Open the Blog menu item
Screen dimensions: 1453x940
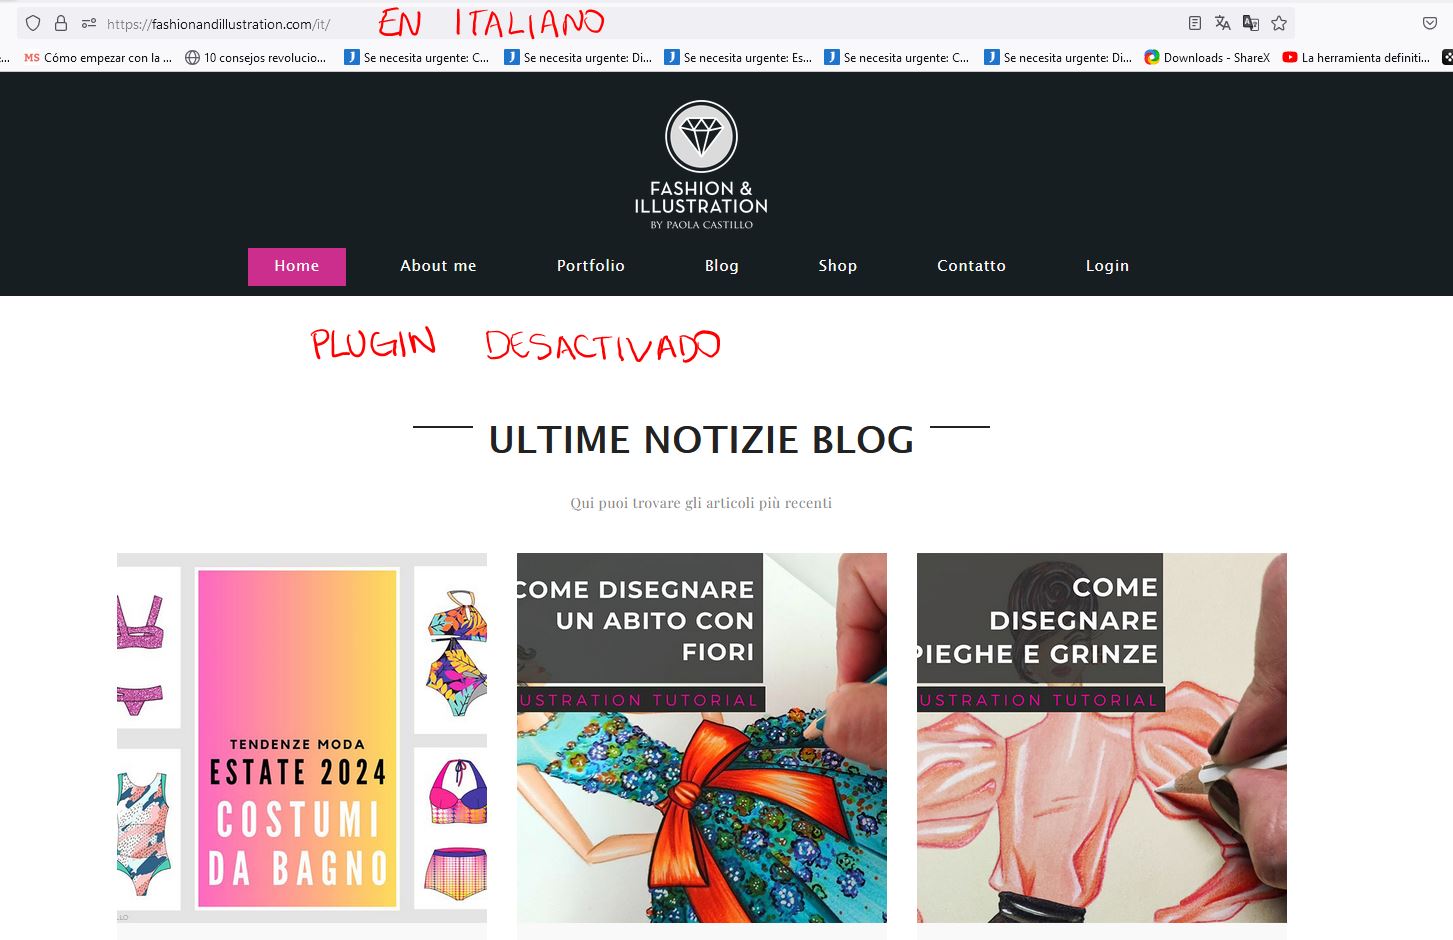722,266
